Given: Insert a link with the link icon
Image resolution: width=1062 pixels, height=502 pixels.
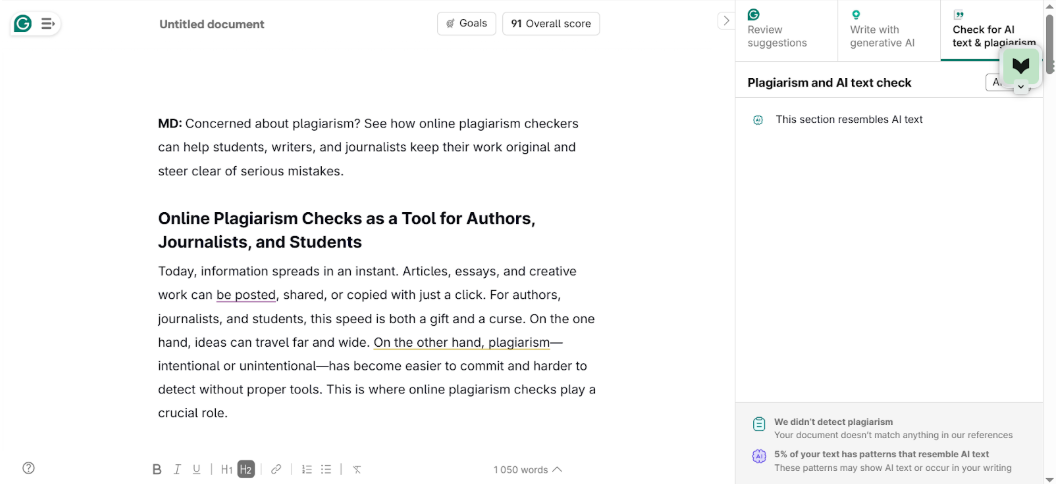Looking at the screenshot, I should click(276, 469).
